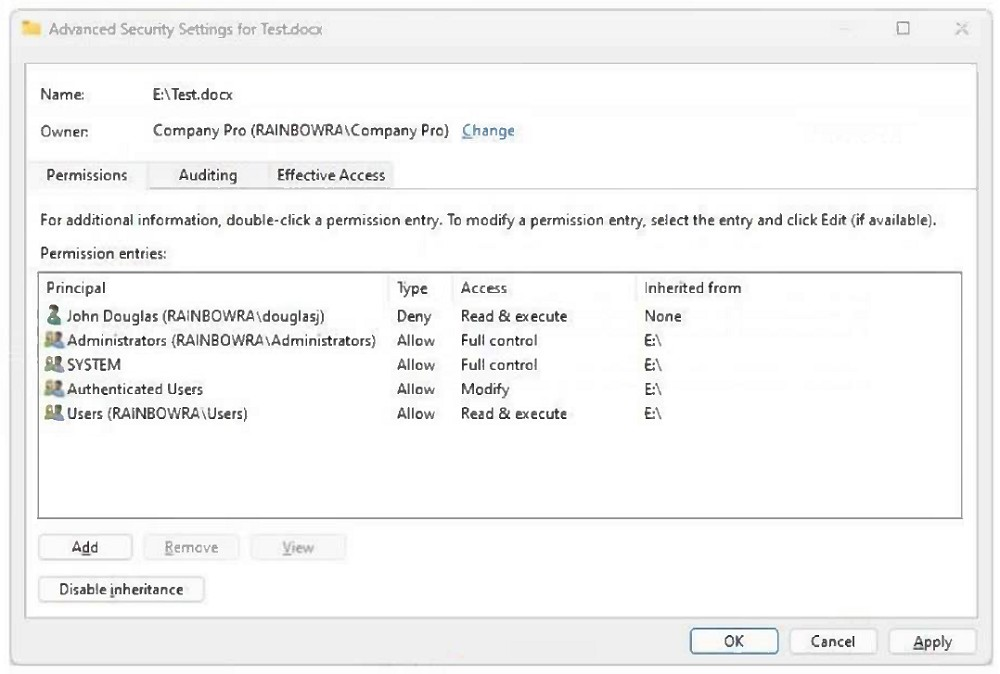Click the Apply button
The image size is (1000, 674).
[932, 642]
